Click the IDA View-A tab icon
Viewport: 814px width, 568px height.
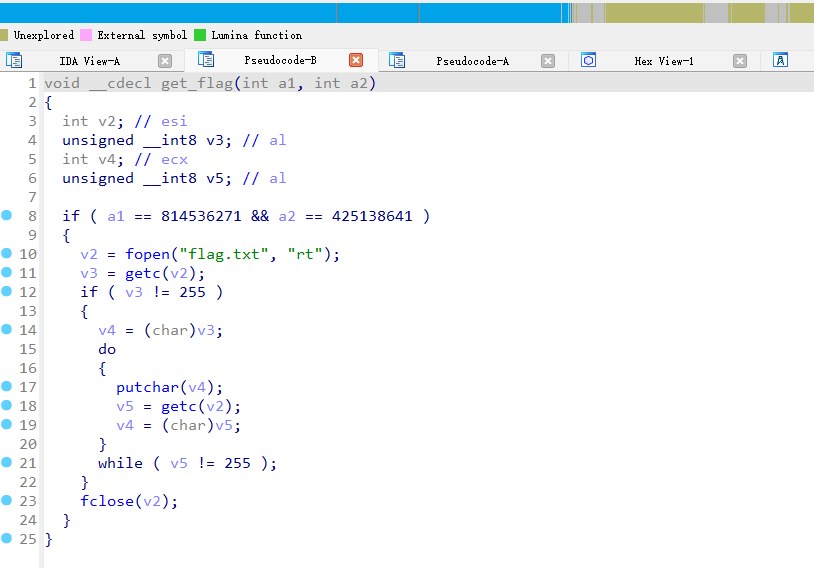[x=14, y=61]
